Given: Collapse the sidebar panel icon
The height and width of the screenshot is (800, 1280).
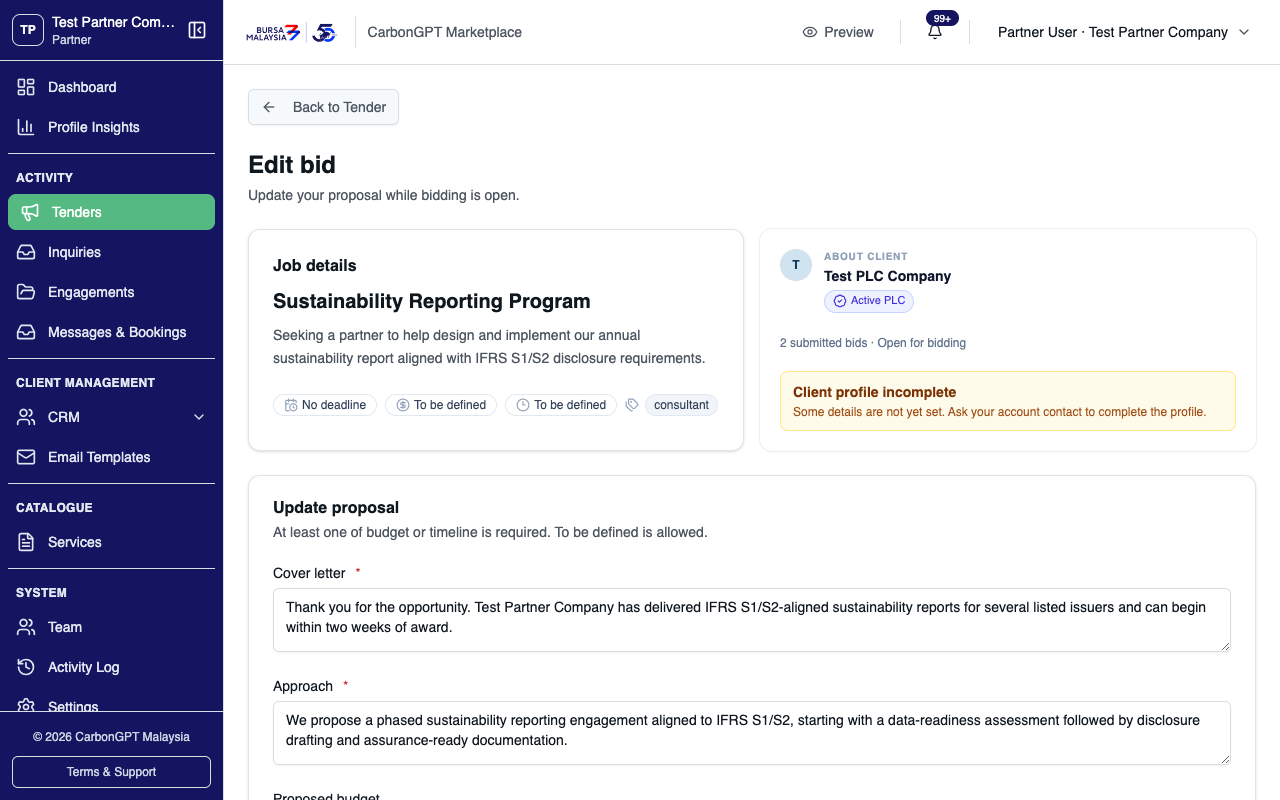Looking at the screenshot, I should pyautogui.click(x=197, y=30).
